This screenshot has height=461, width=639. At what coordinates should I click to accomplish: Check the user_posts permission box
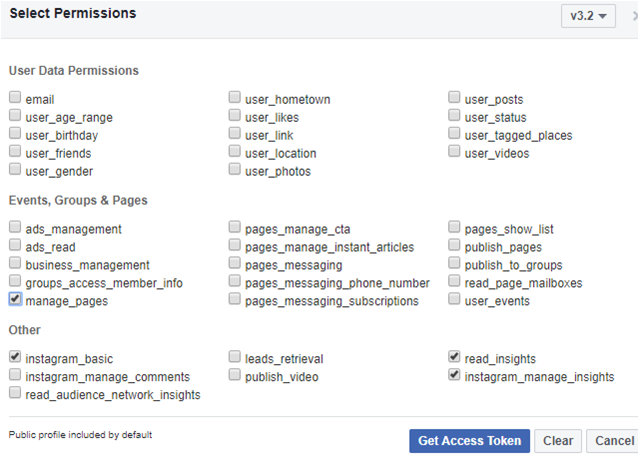[455, 98]
